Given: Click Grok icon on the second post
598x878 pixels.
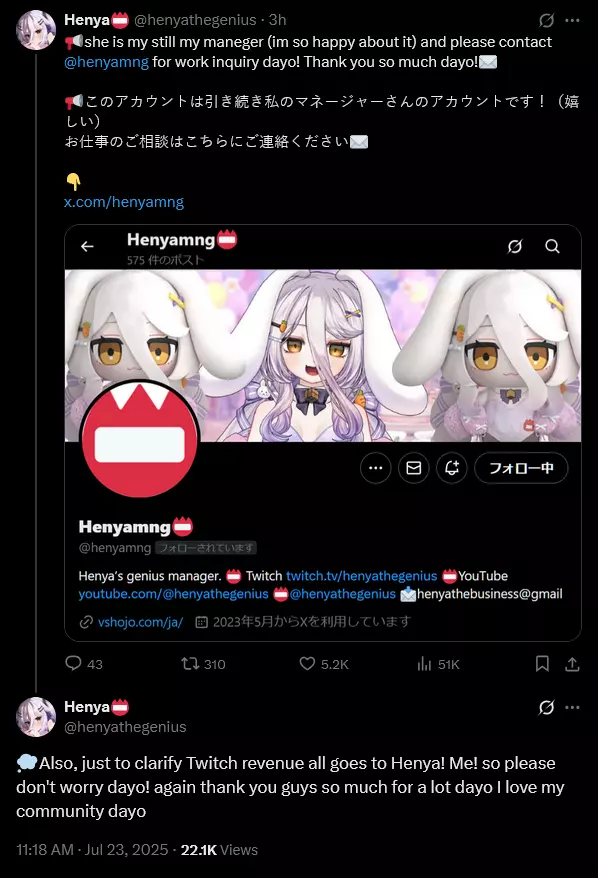Looking at the screenshot, I should click(546, 707).
